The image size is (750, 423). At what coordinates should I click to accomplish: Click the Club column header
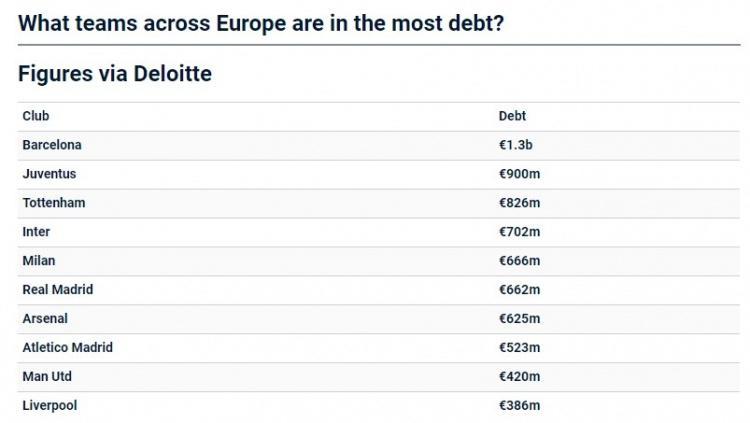pyautogui.click(x=36, y=116)
